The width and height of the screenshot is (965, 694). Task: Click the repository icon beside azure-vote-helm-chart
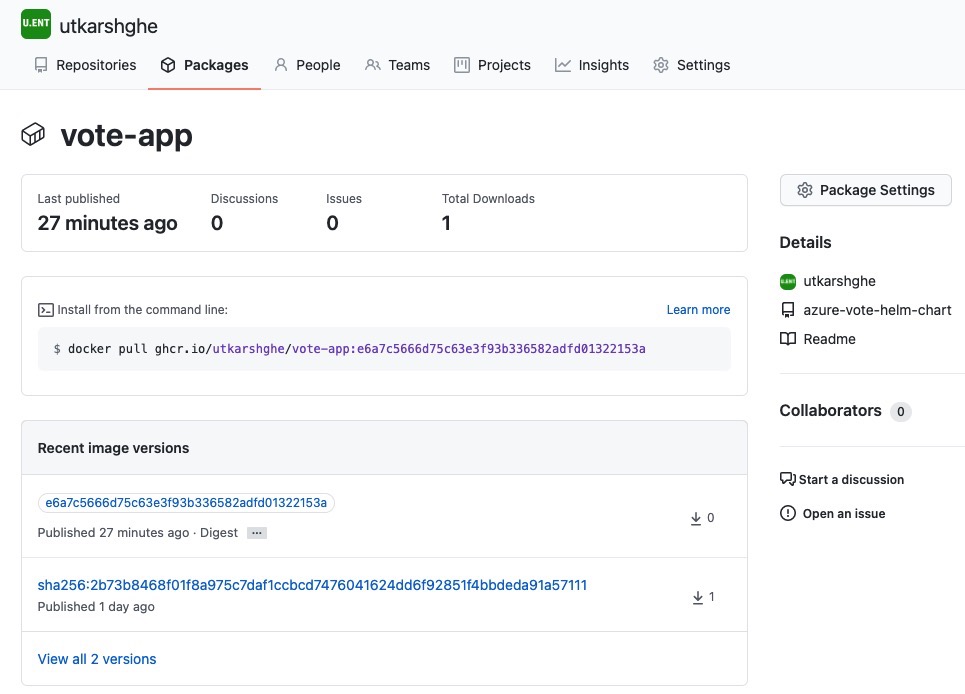788,310
